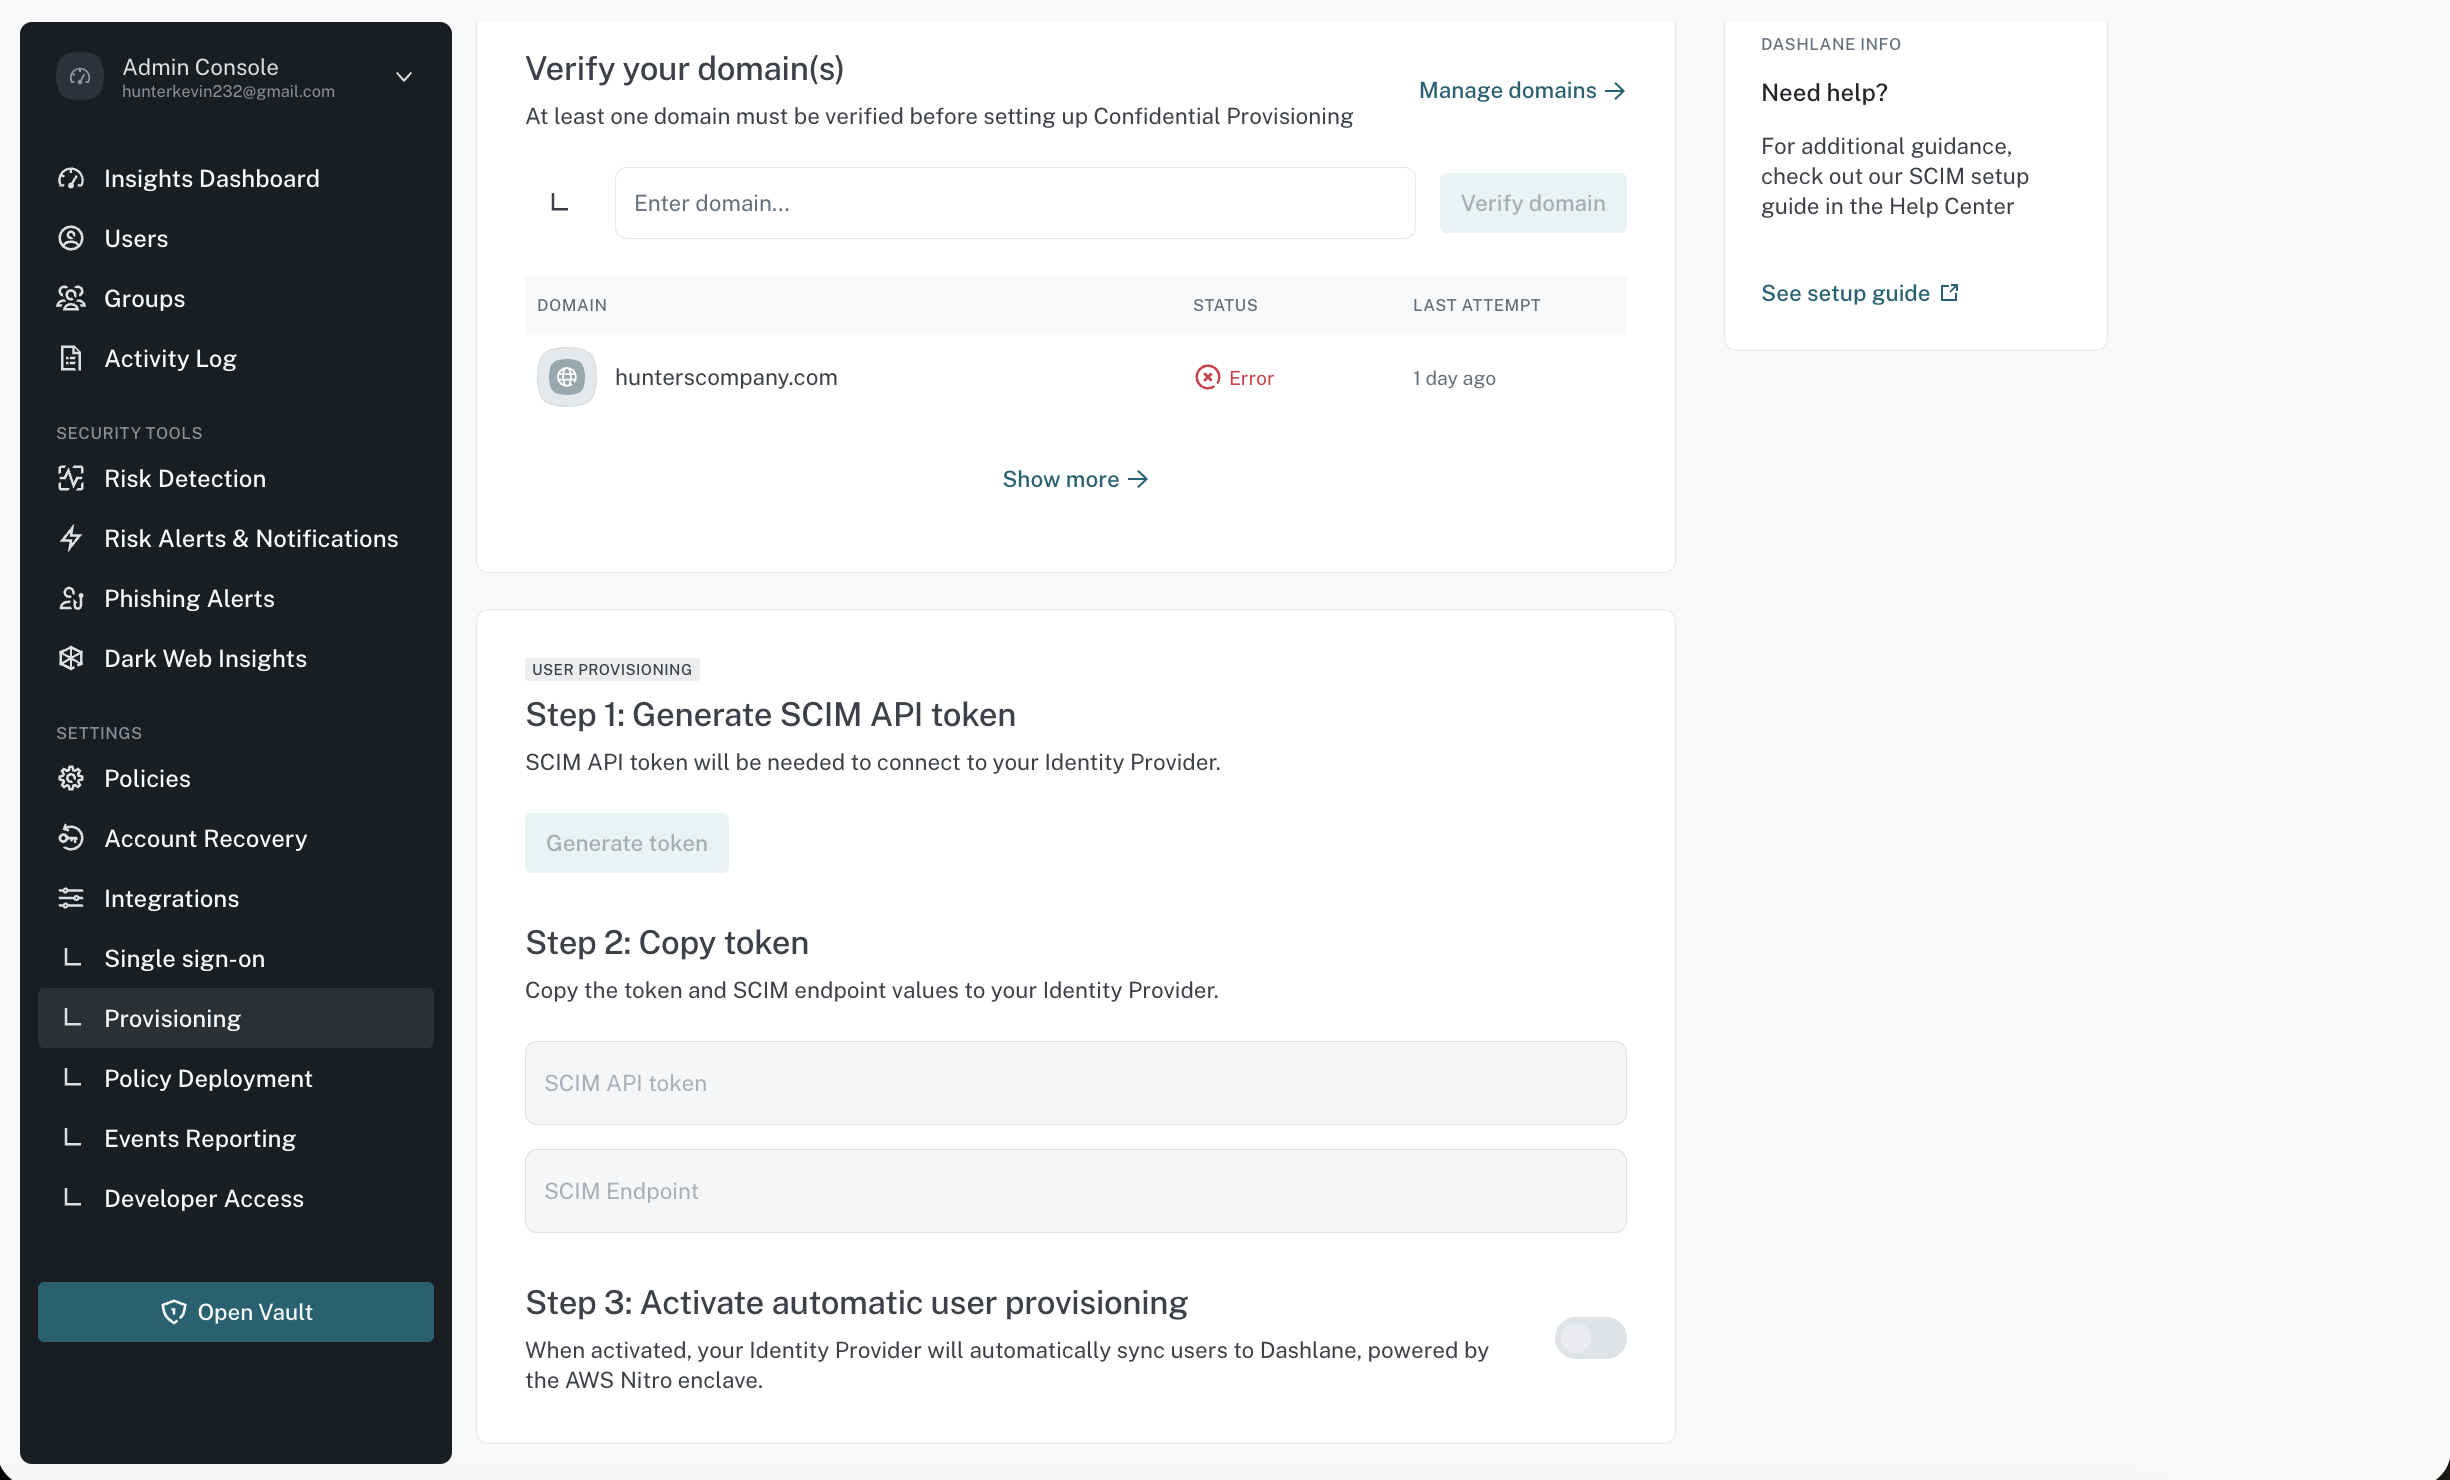Go to Users in sidebar
This screenshot has width=2450, height=1480.
(x=136, y=238)
